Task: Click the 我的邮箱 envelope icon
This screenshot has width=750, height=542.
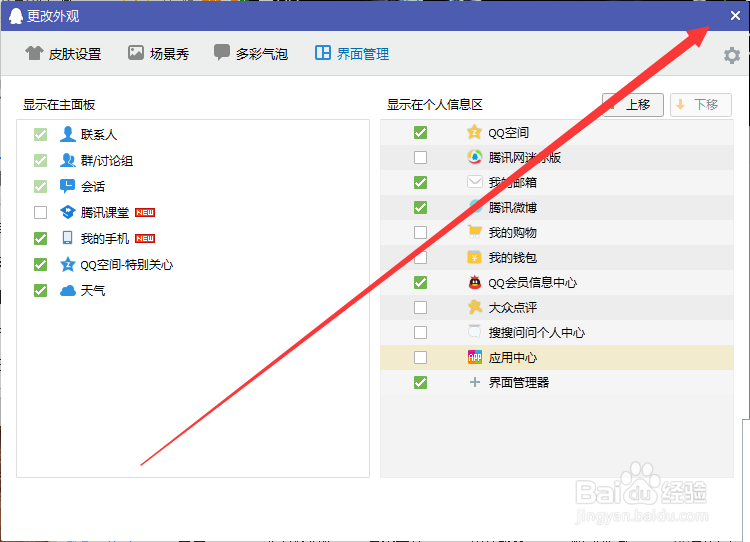Action: click(x=474, y=182)
